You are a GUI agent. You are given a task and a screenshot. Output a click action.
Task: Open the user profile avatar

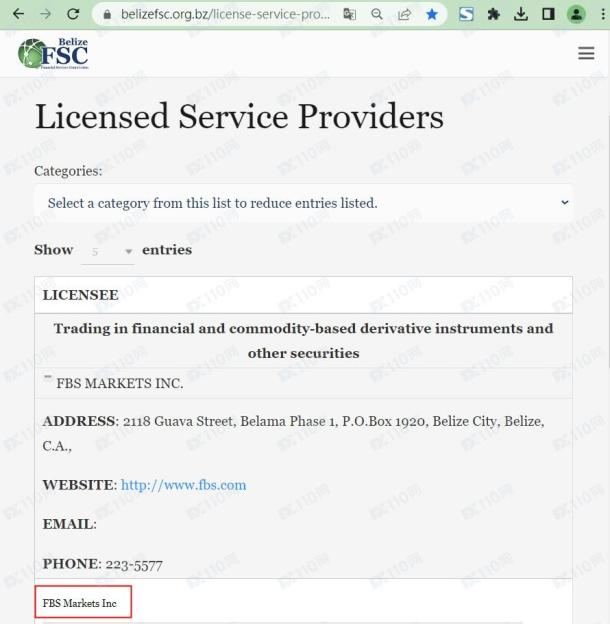[x=576, y=14]
